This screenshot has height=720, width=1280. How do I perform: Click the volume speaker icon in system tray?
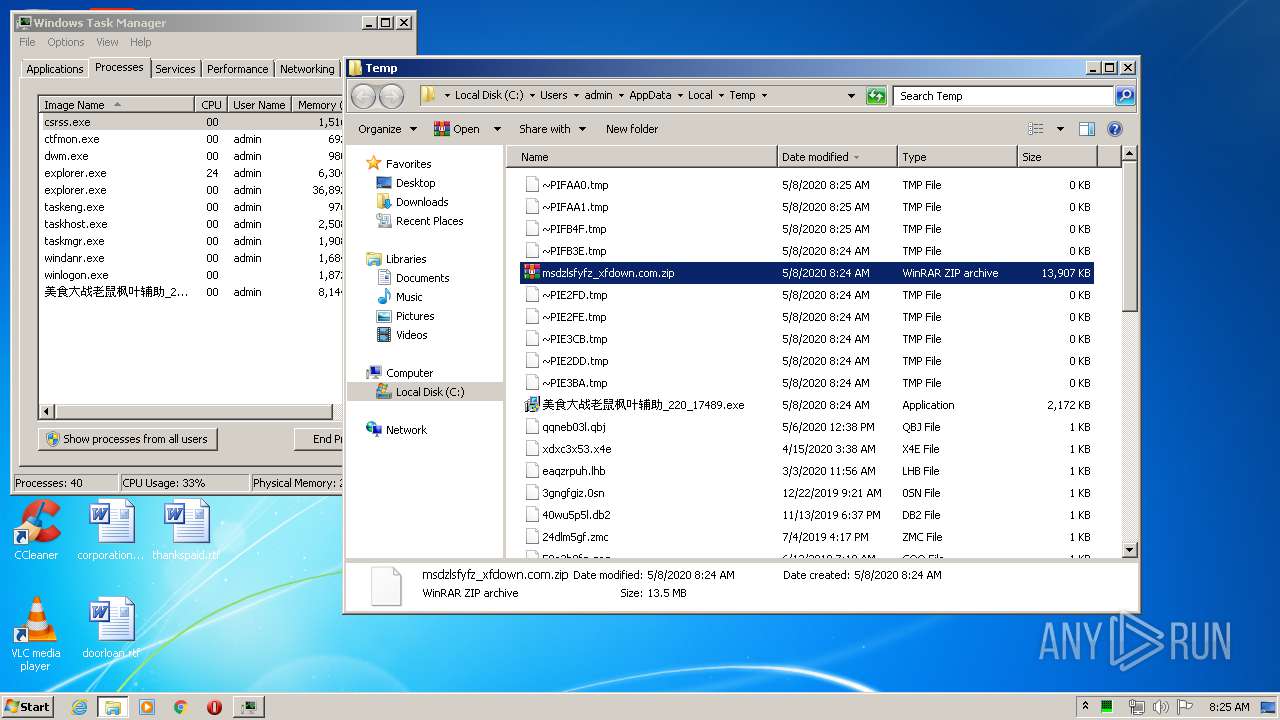pos(1161,707)
